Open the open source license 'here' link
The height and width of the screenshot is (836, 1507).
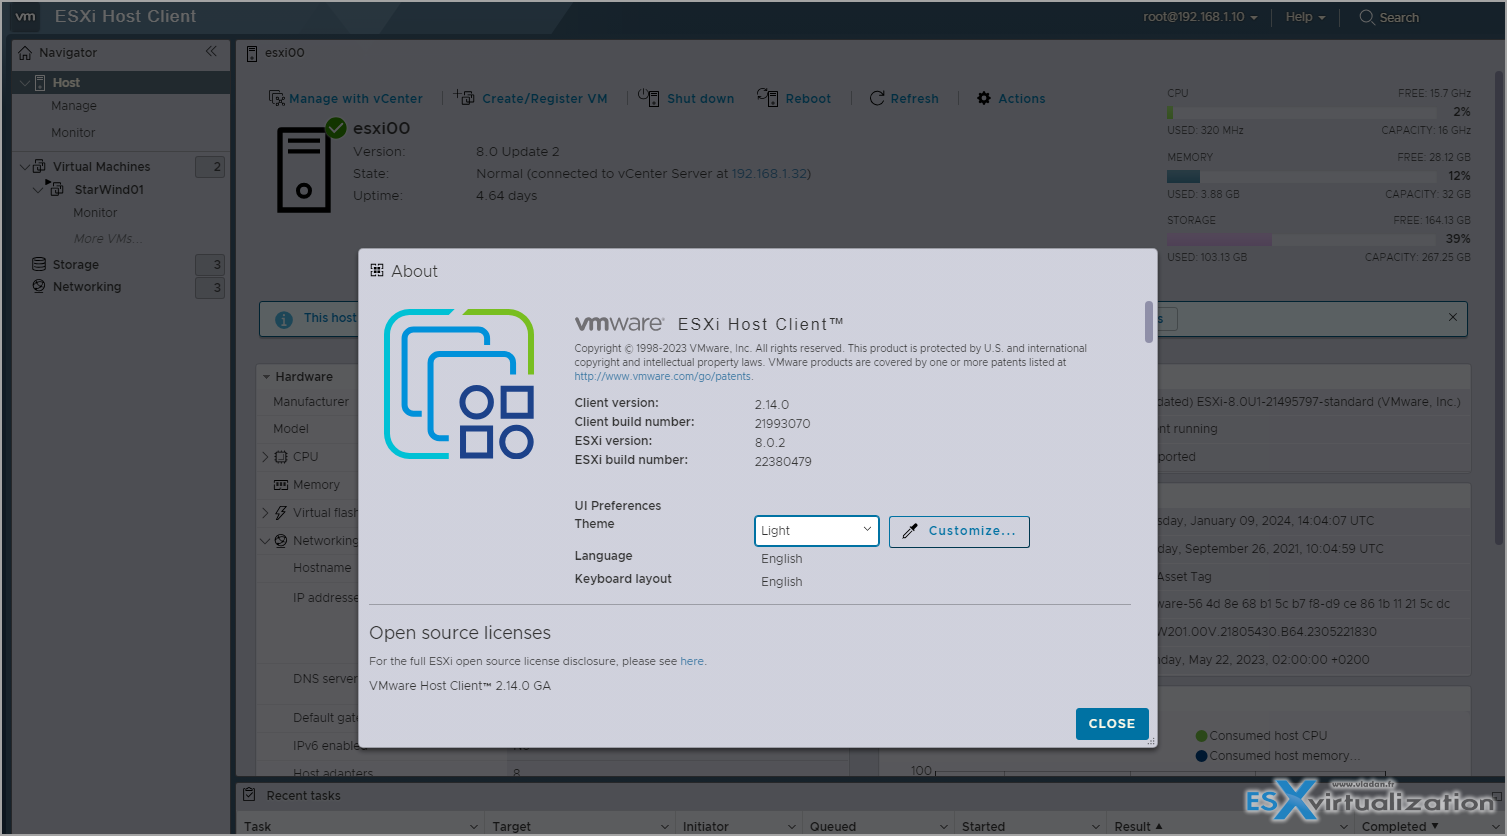click(692, 662)
